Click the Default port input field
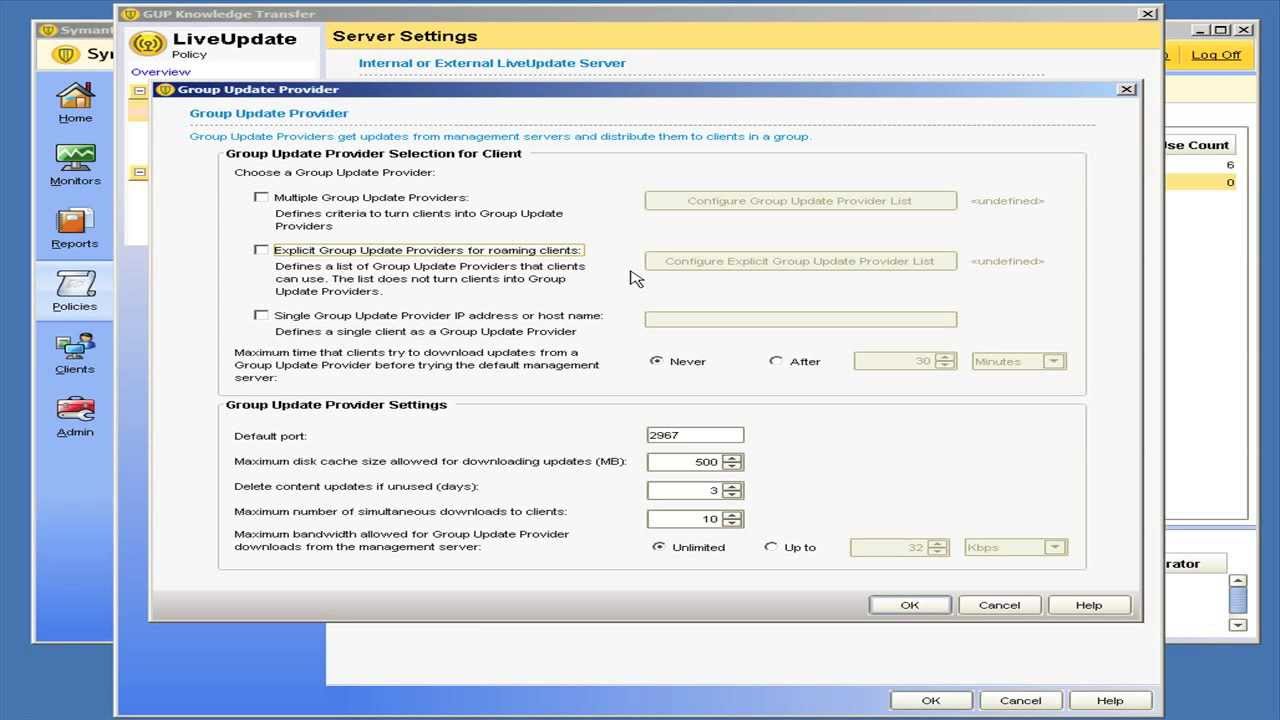 pos(695,435)
